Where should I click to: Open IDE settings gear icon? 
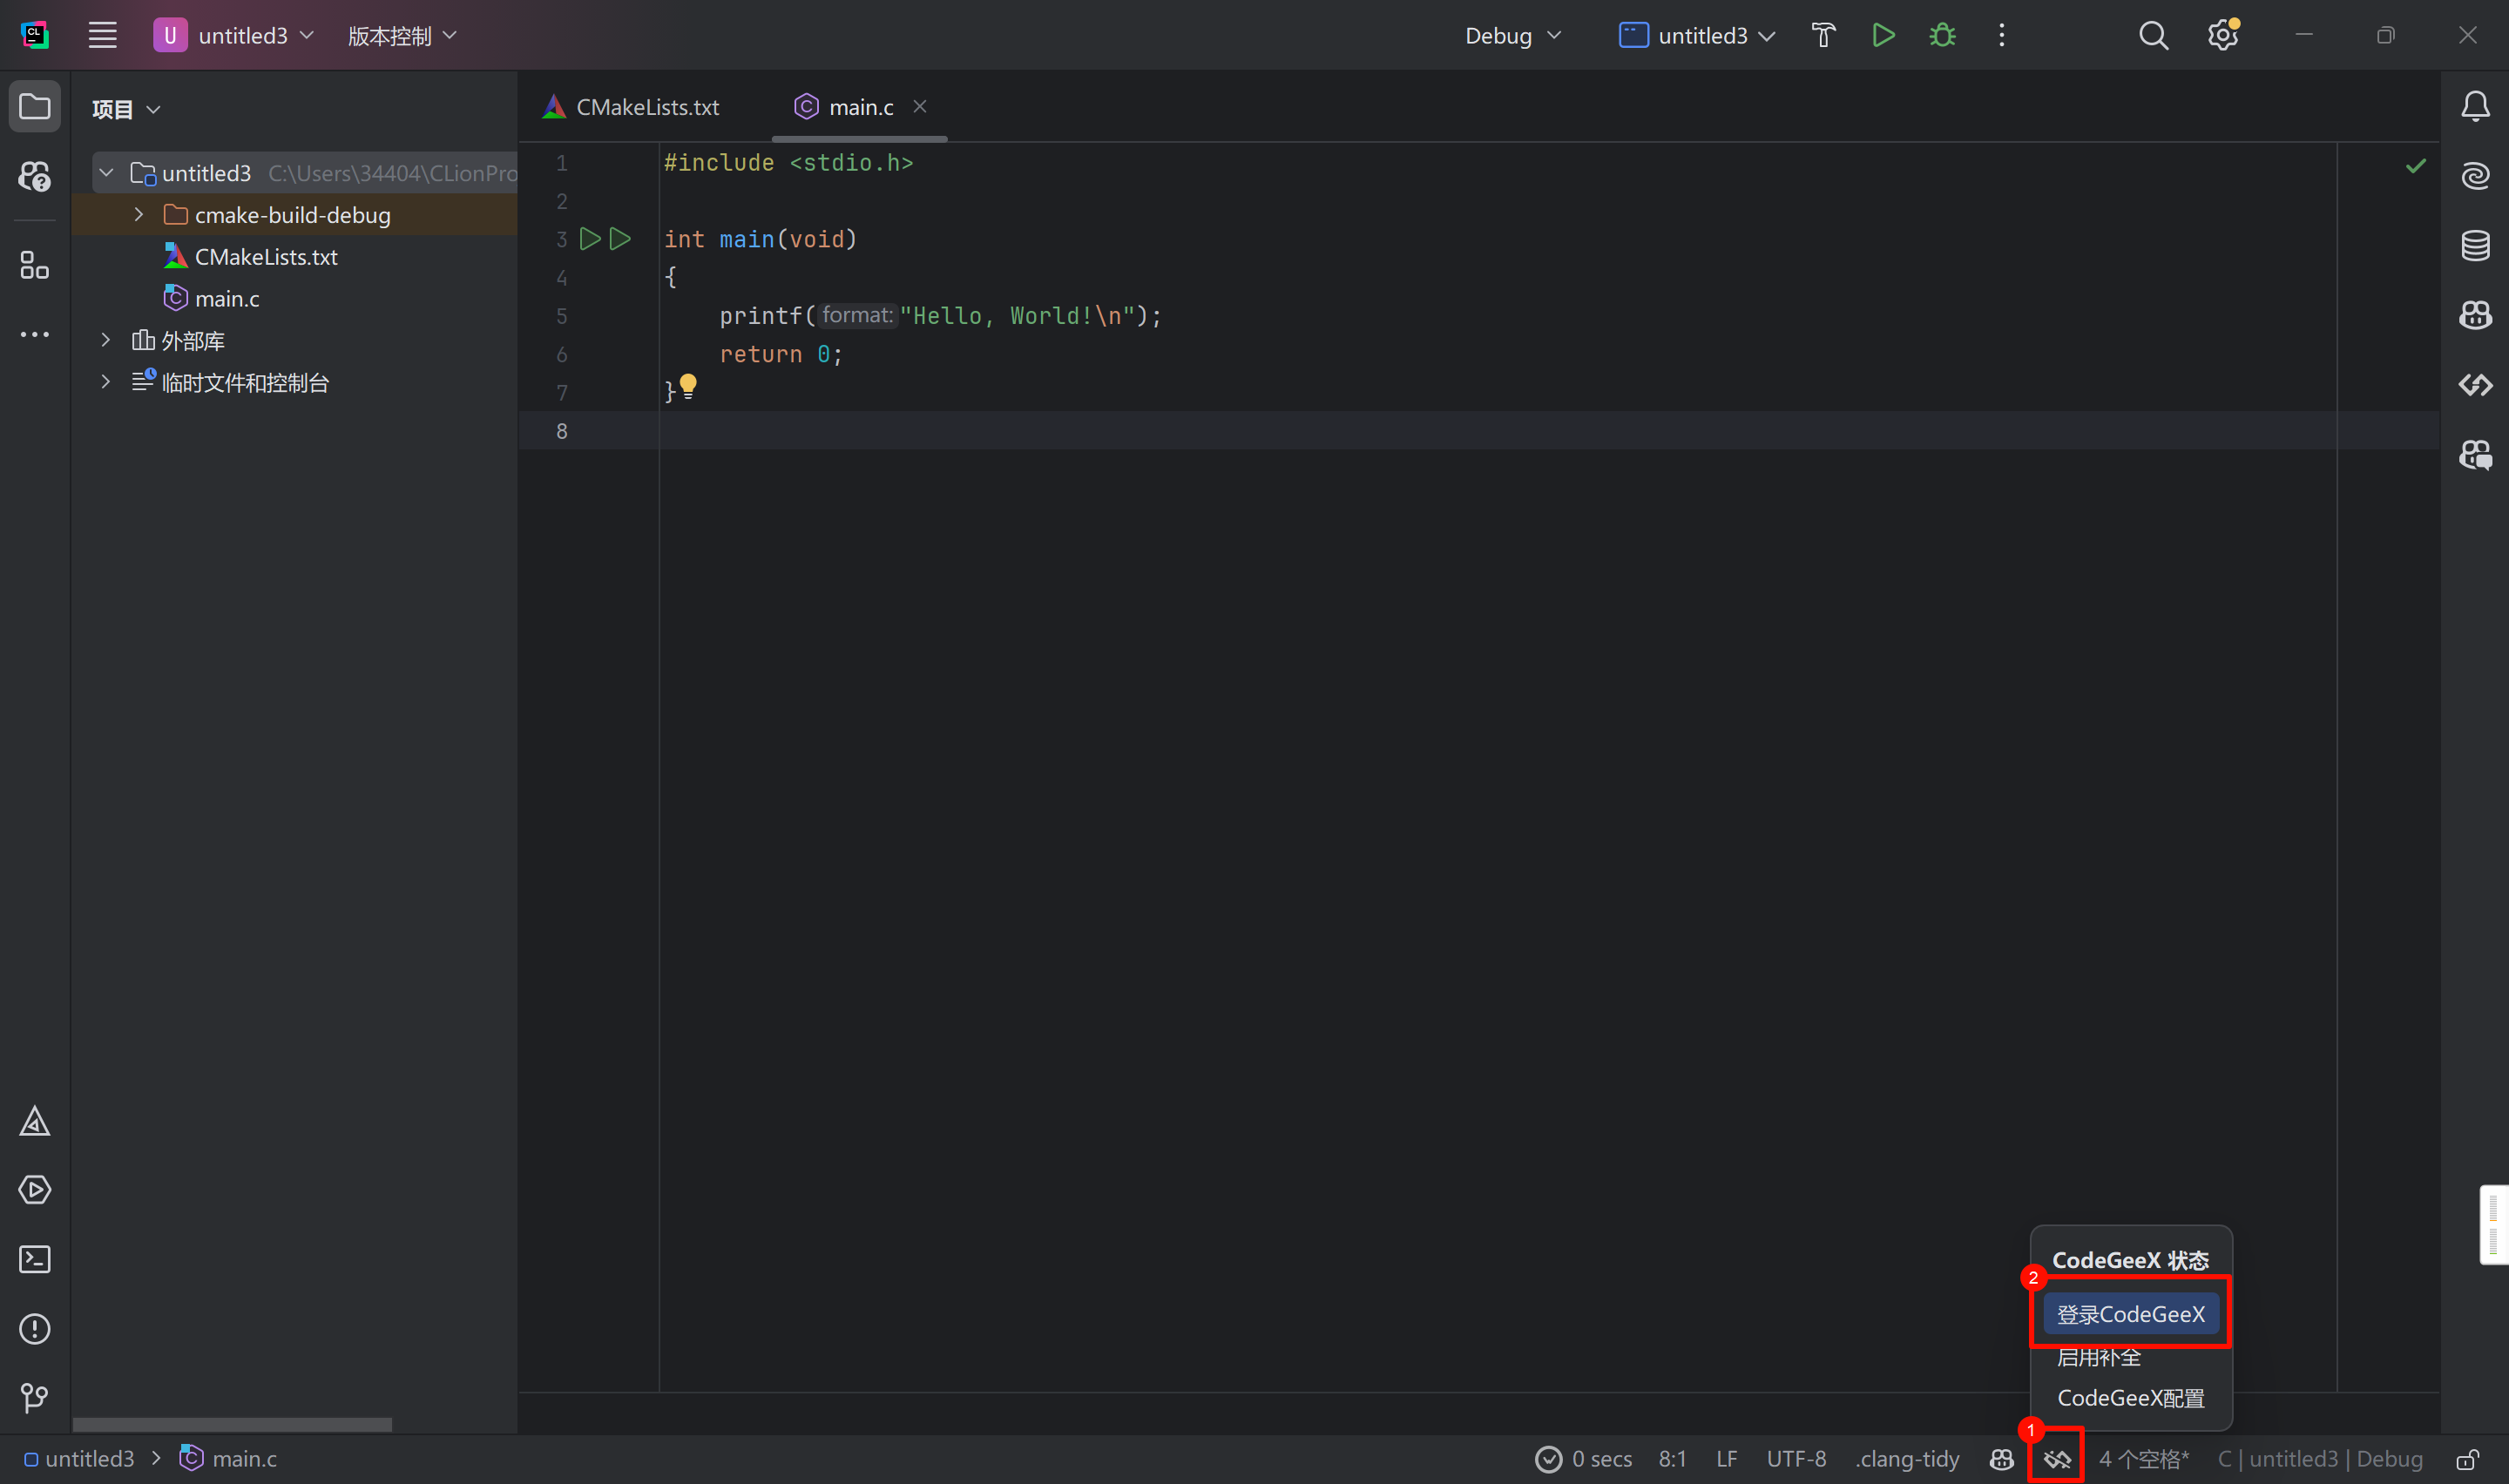[x=2222, y=35]
